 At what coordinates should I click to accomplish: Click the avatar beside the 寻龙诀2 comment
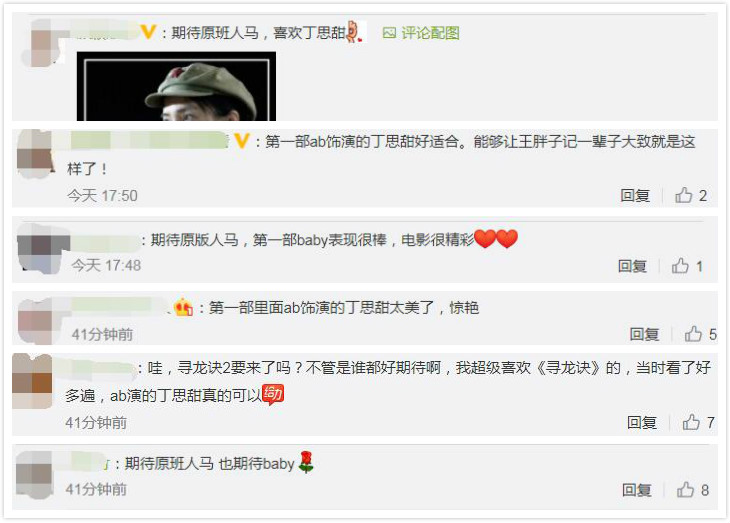[x=33, y=381]
